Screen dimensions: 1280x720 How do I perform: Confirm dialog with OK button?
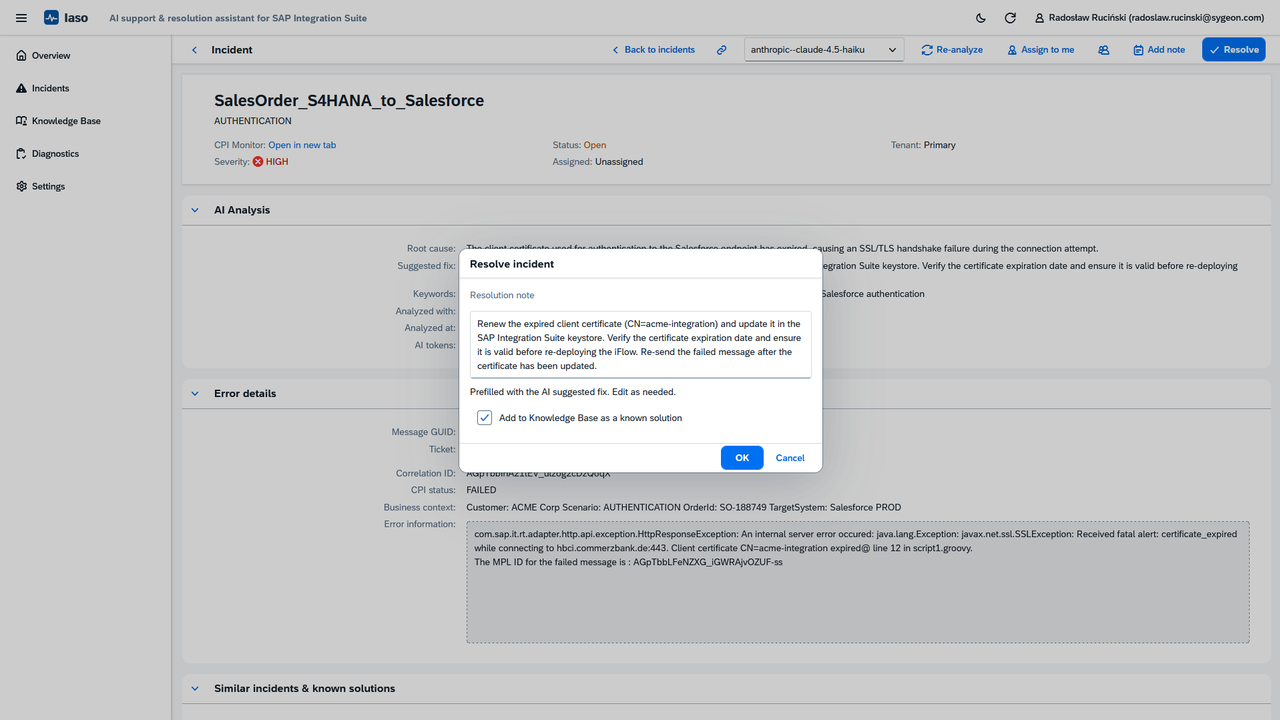742,458
